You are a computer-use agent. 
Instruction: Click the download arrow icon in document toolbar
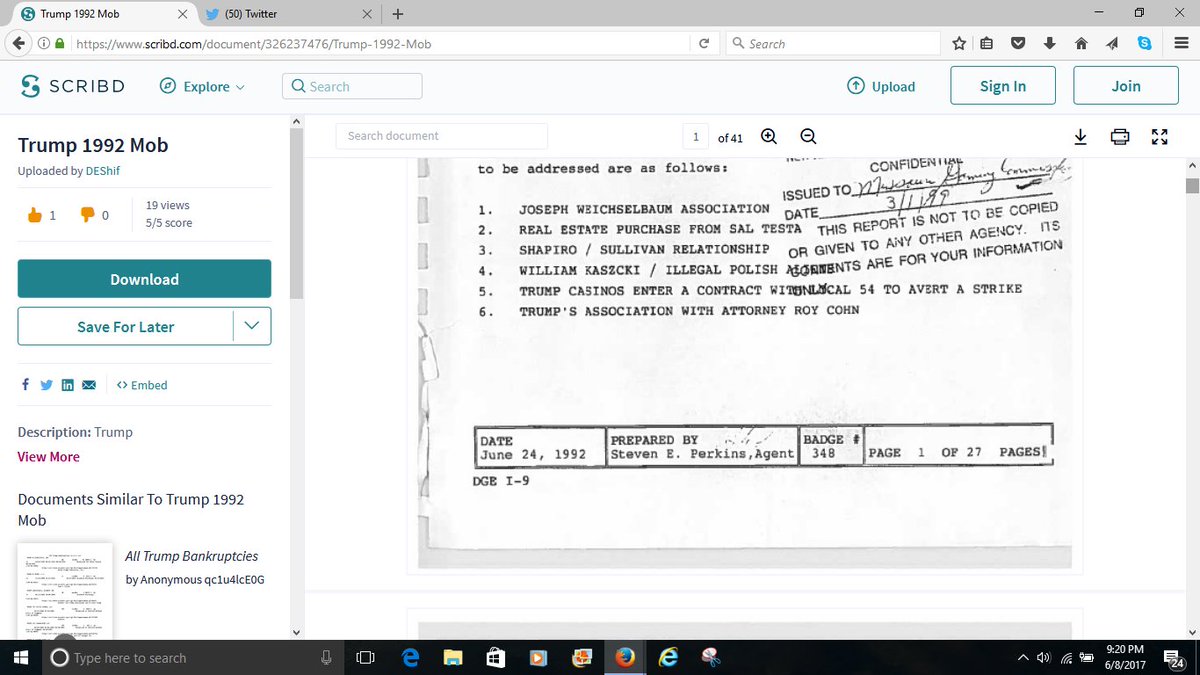click(x=1081, y=137)
